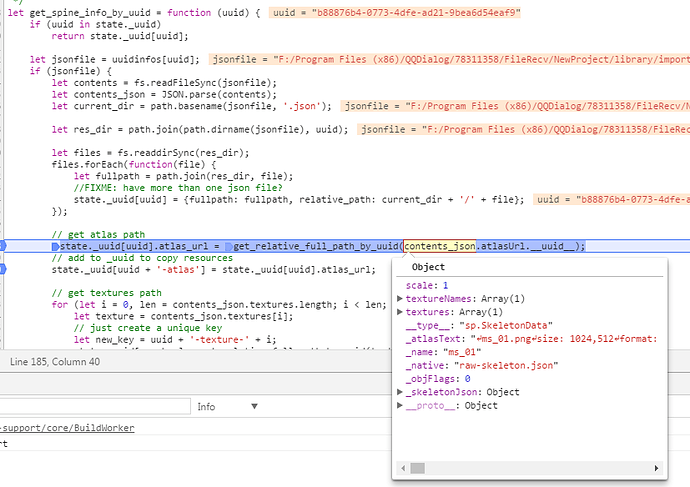Viewport: 690px width, 487px height.
Task: Open the Info log level dropdown
Action: coord(228,406)
